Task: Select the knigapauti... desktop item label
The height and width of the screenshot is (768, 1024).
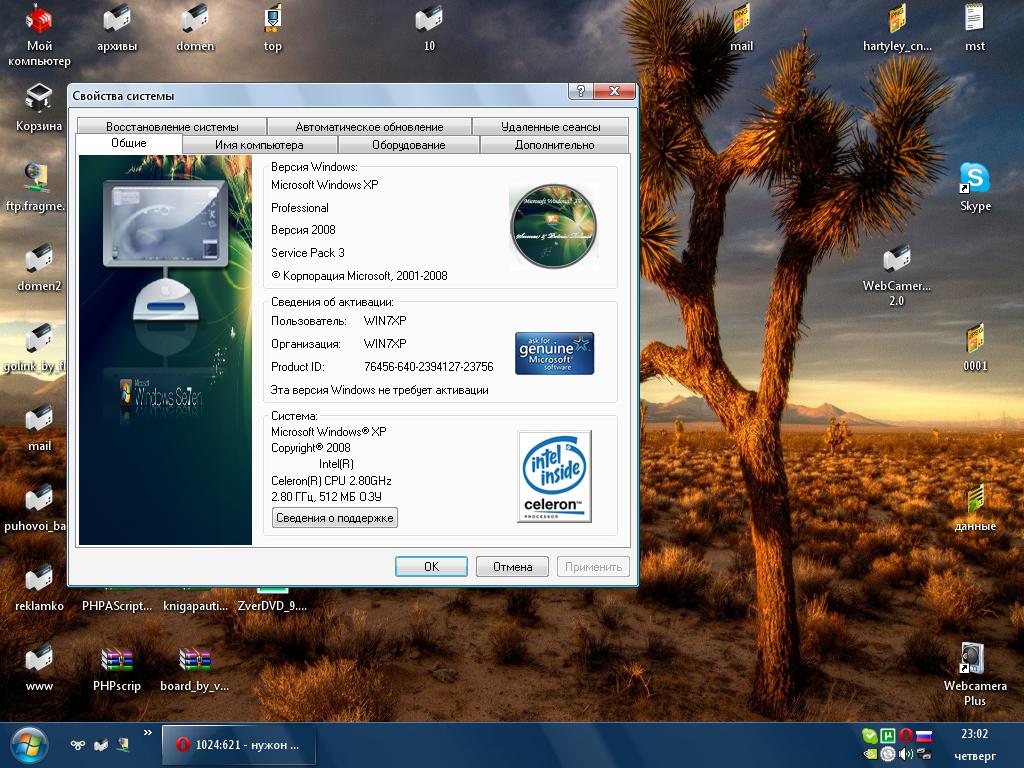Action: point(195,606)
